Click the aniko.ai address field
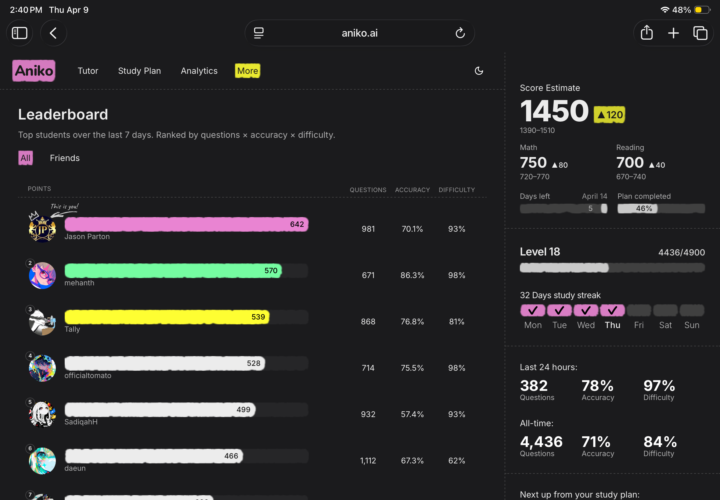 (x=360, y=33)
